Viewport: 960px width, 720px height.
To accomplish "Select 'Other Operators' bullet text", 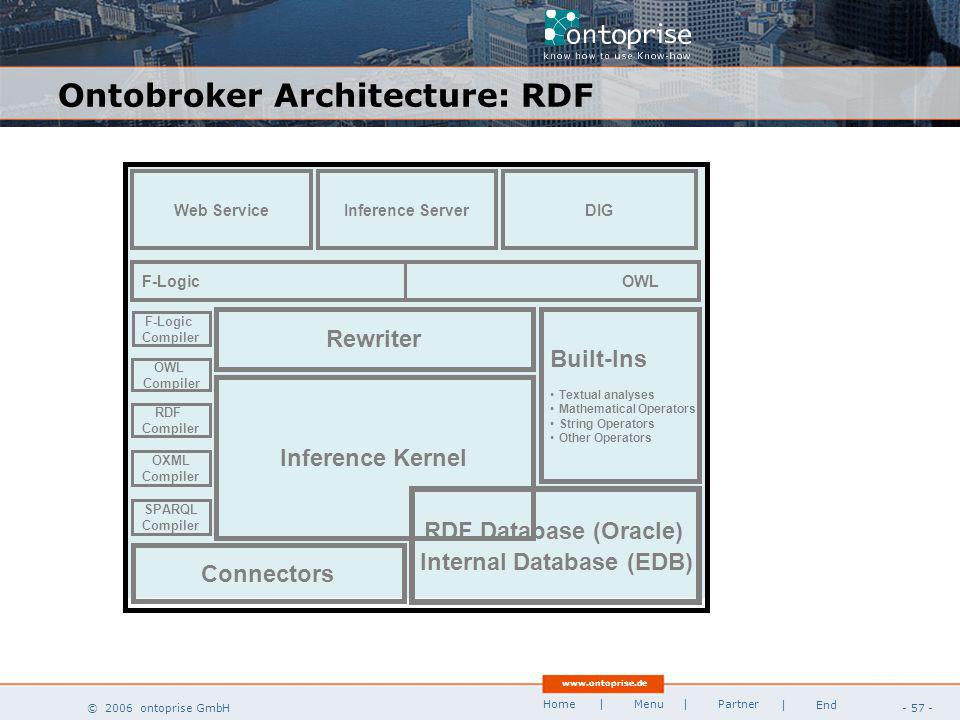I will click(605, 438).
